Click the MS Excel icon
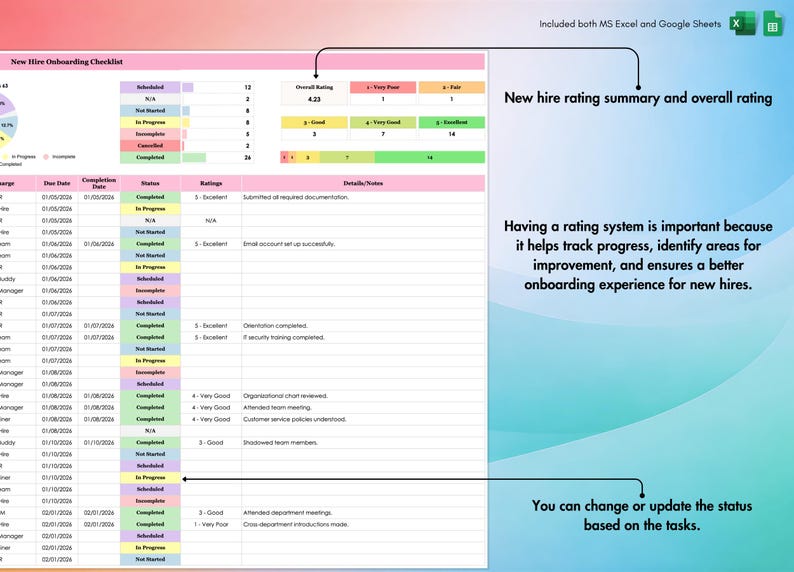The height and width of the screenshot is (572, 794). [x=742, y=23]
